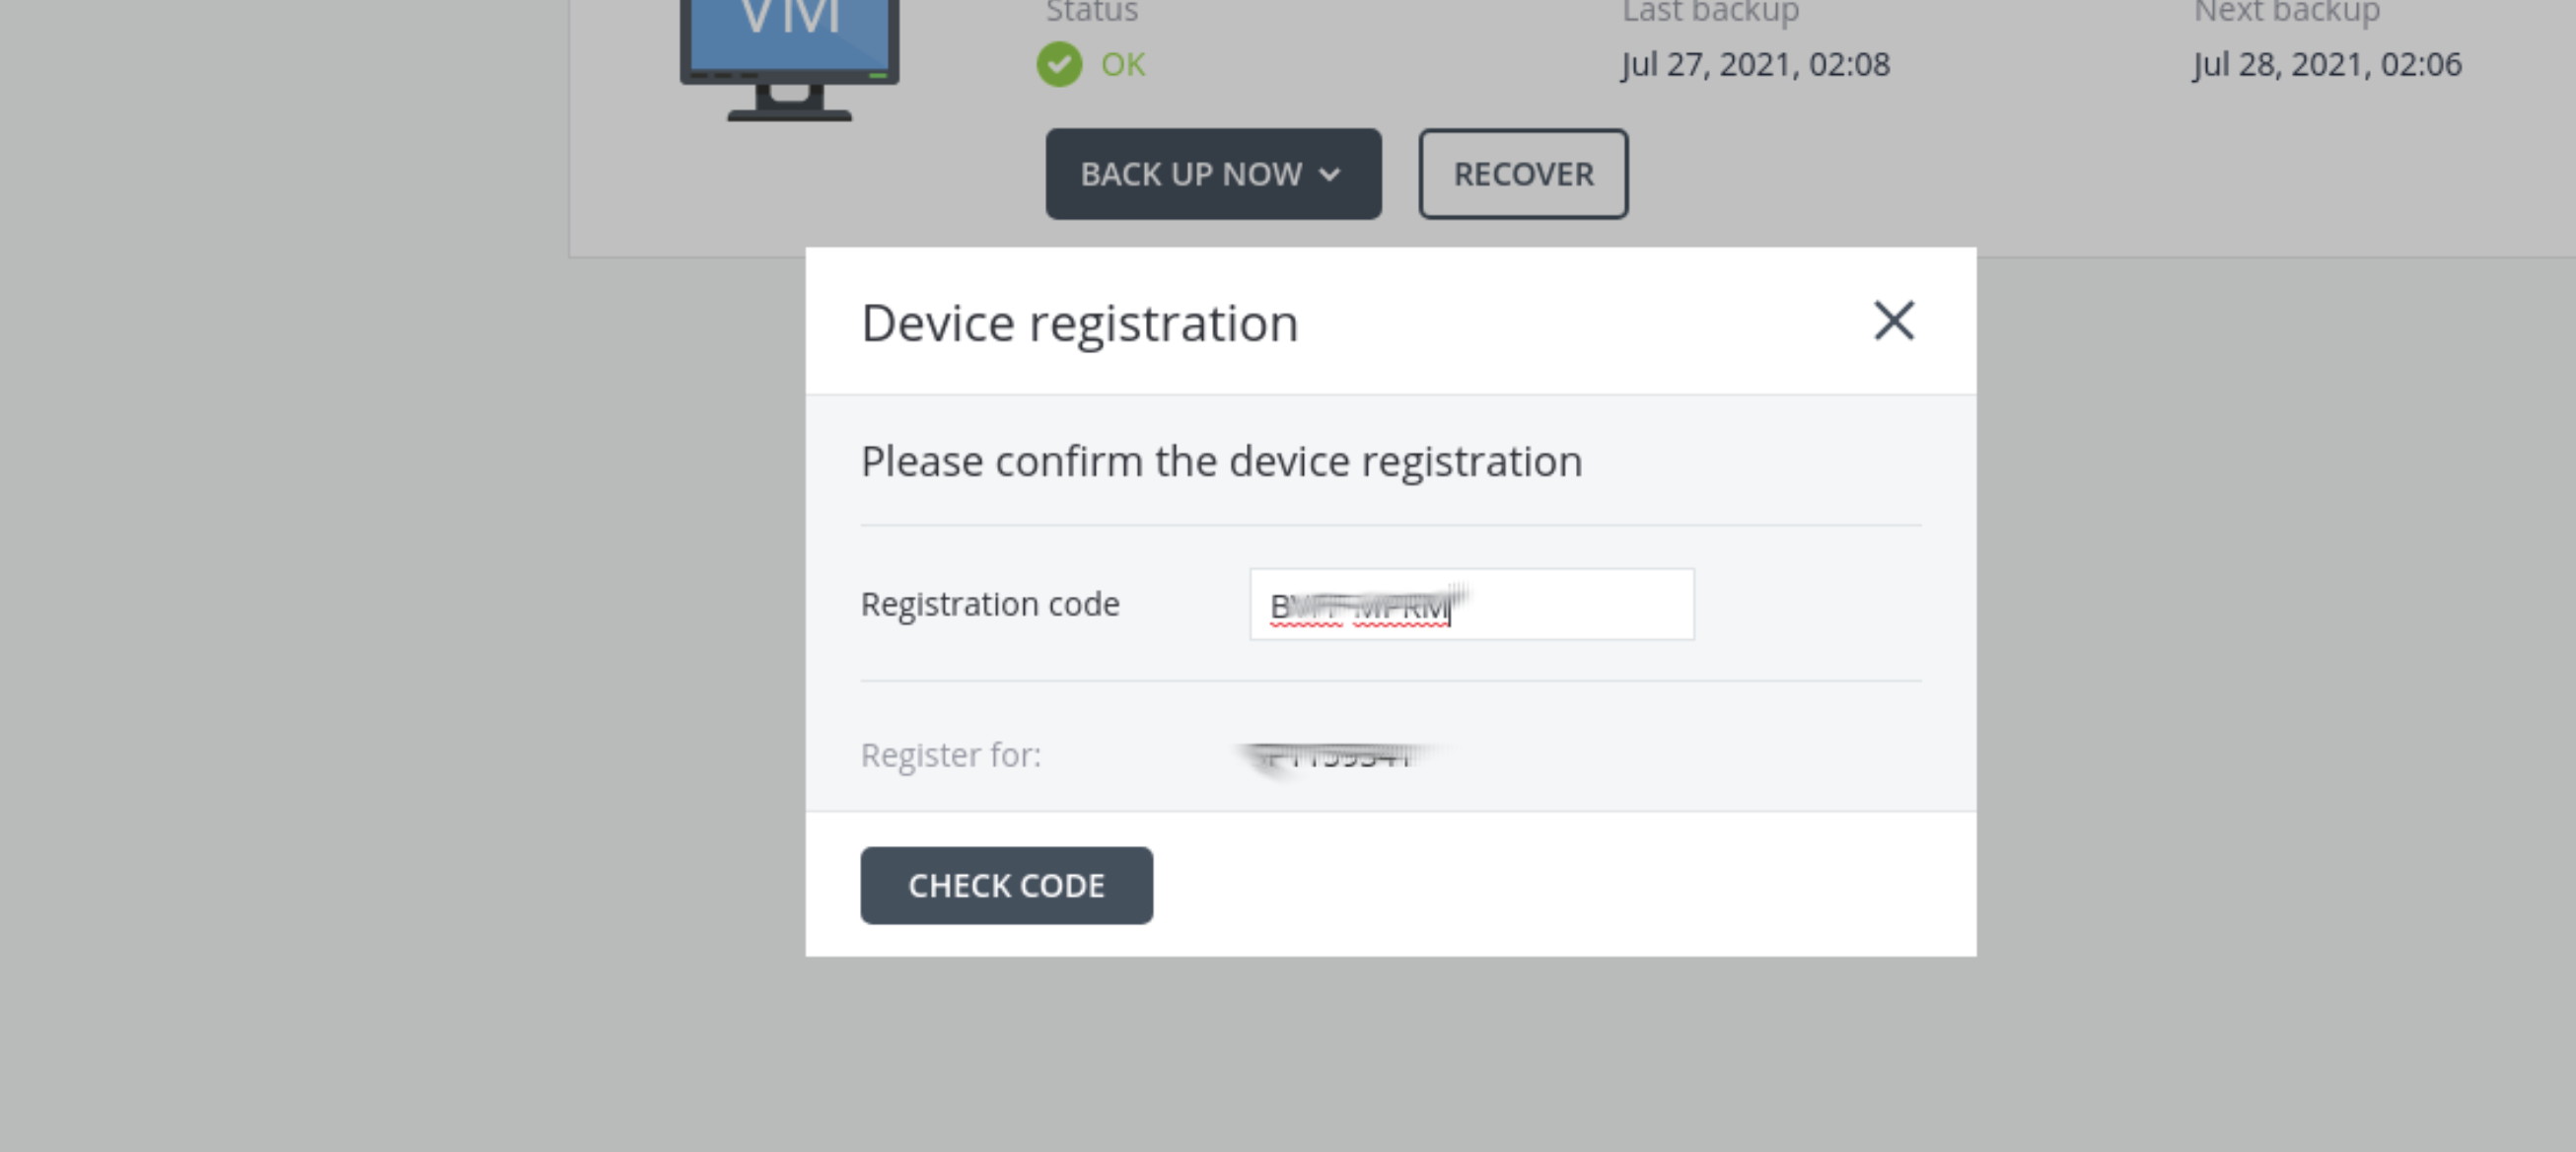Click the green OK status text

(x=1122, y=65)
